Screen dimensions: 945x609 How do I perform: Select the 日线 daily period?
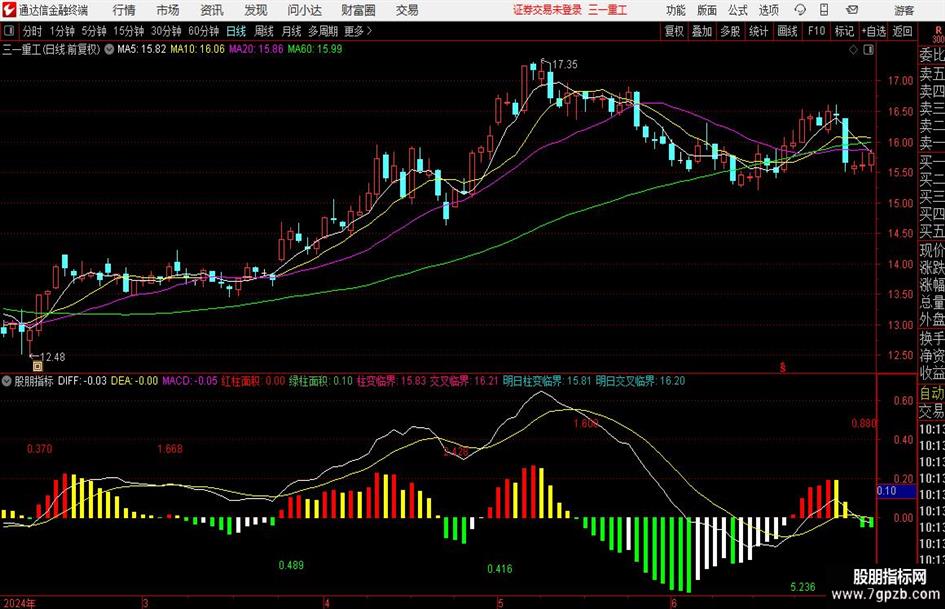(236, 31)
